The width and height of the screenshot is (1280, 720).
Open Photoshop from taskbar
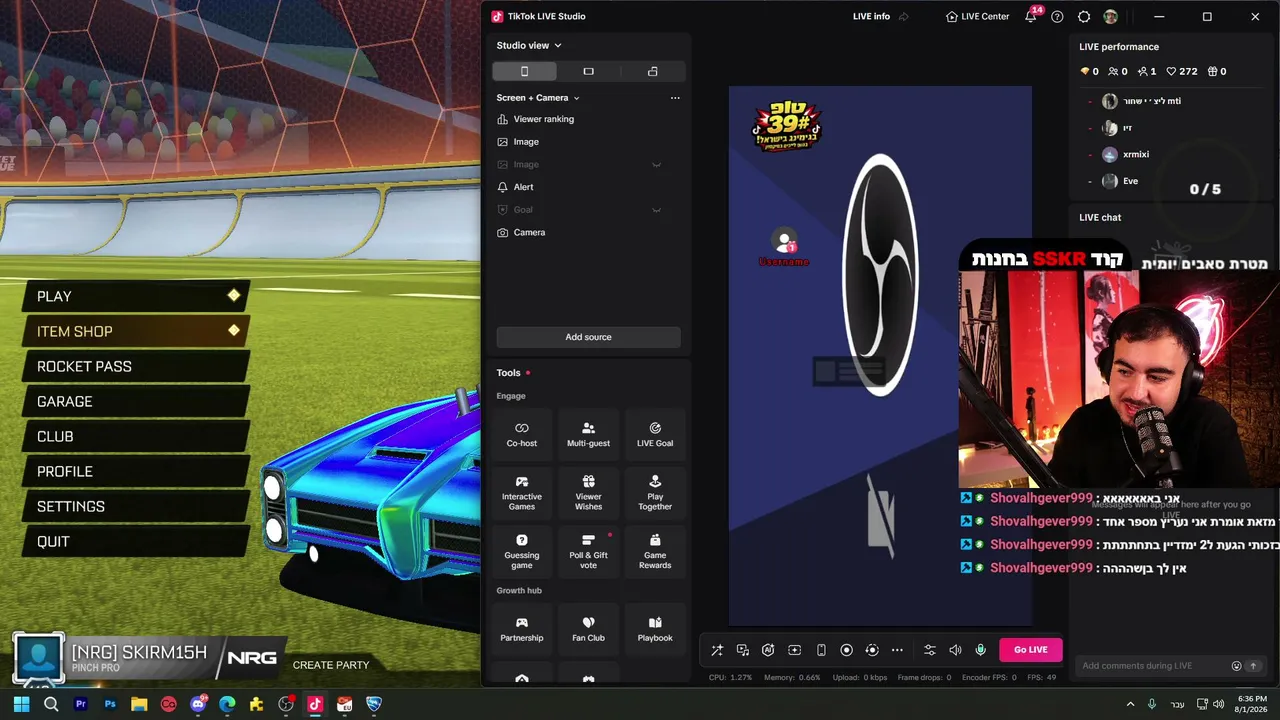[x=110, y=704]
